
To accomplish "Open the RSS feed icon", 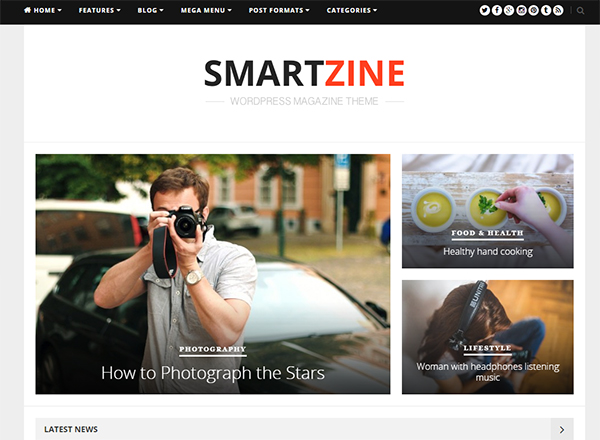I will point(558,10).
